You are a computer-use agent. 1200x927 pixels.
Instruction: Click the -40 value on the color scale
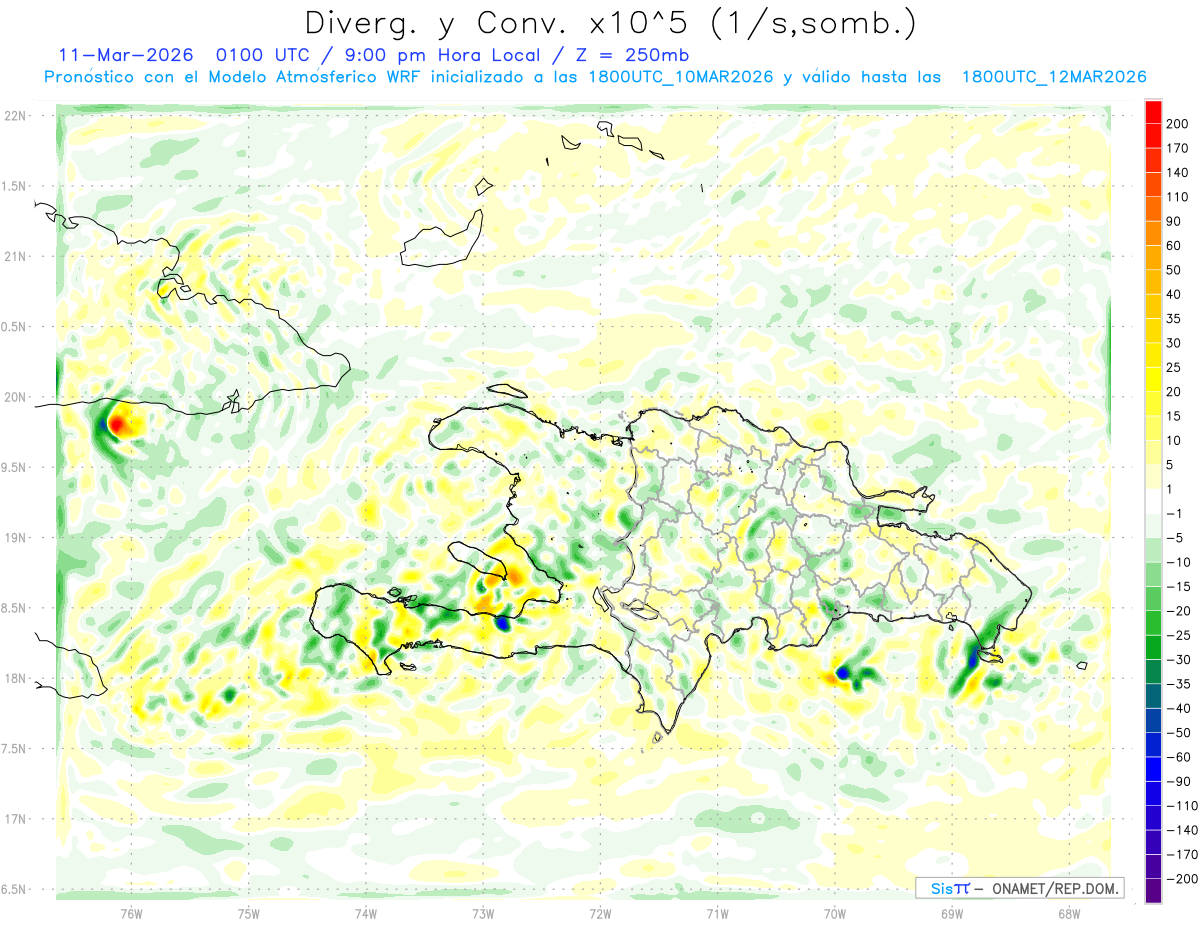pyautogui.click(x=1177, y=709)
